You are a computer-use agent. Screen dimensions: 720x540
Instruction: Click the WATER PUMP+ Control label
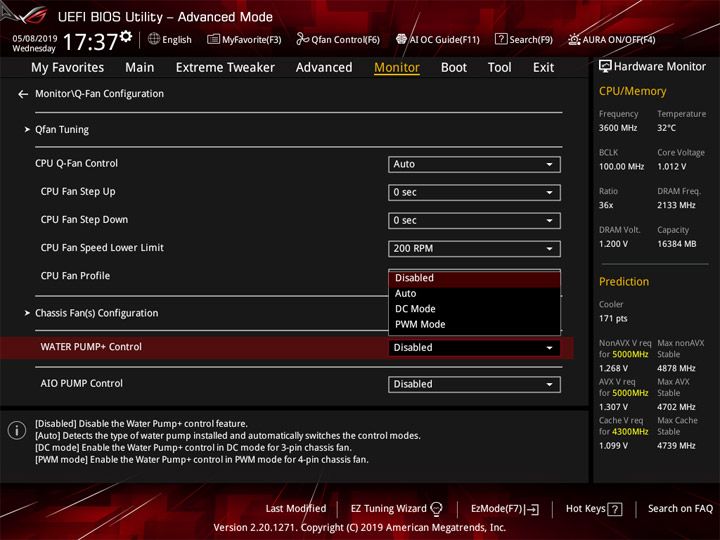(x=91, y=347)
